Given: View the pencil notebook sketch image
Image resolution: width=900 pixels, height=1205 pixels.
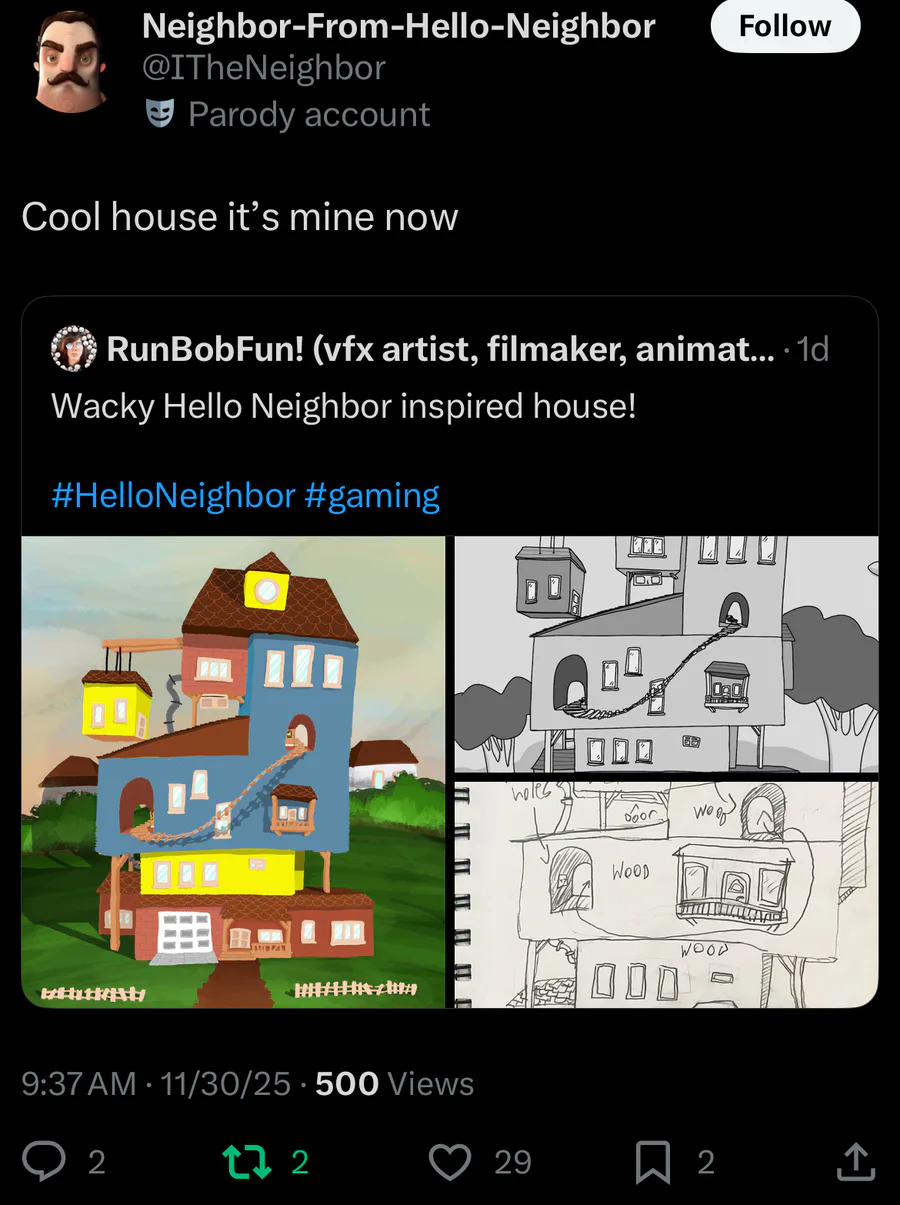Looking at the screenshot, I should pos(667,895).
